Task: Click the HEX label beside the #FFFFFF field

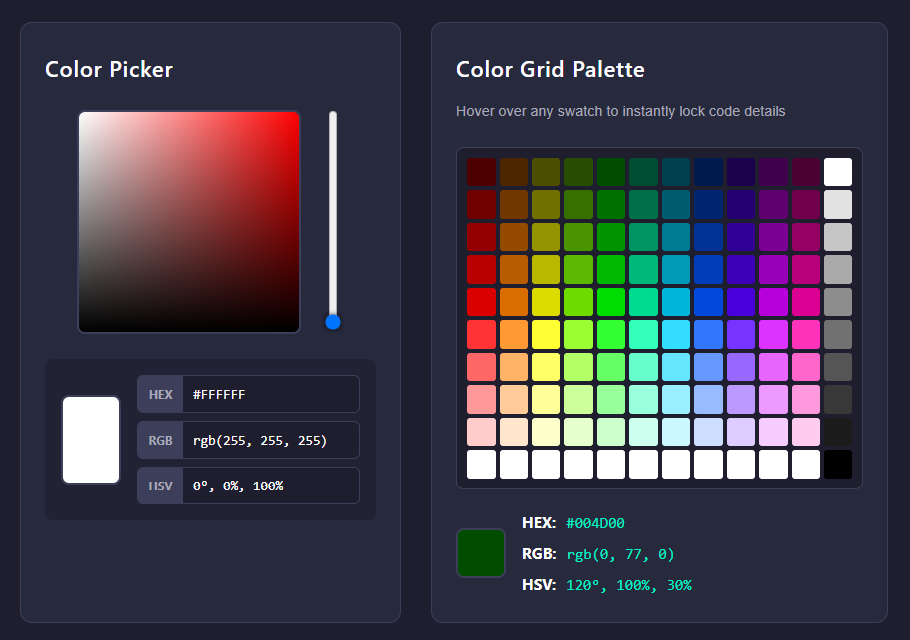Action: (160, 395)
